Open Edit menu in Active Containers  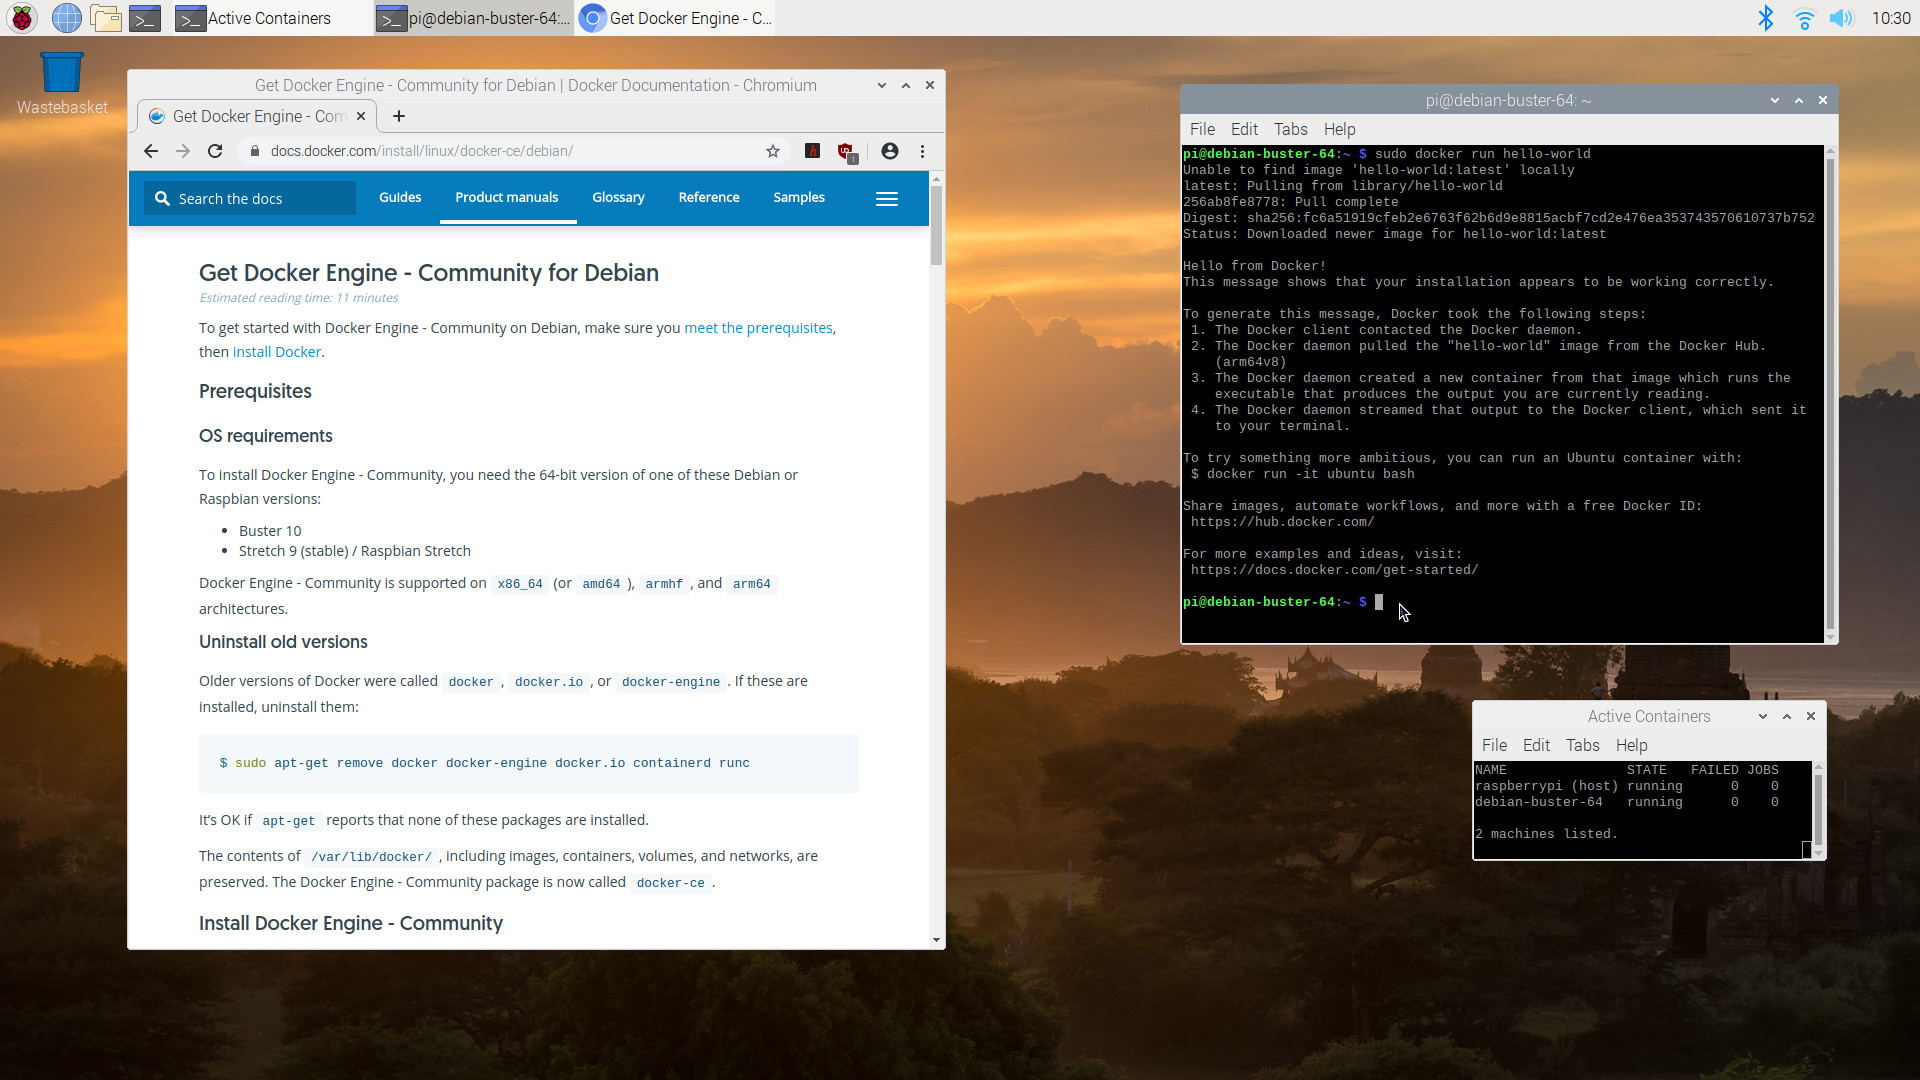[x=1535, y=745]
